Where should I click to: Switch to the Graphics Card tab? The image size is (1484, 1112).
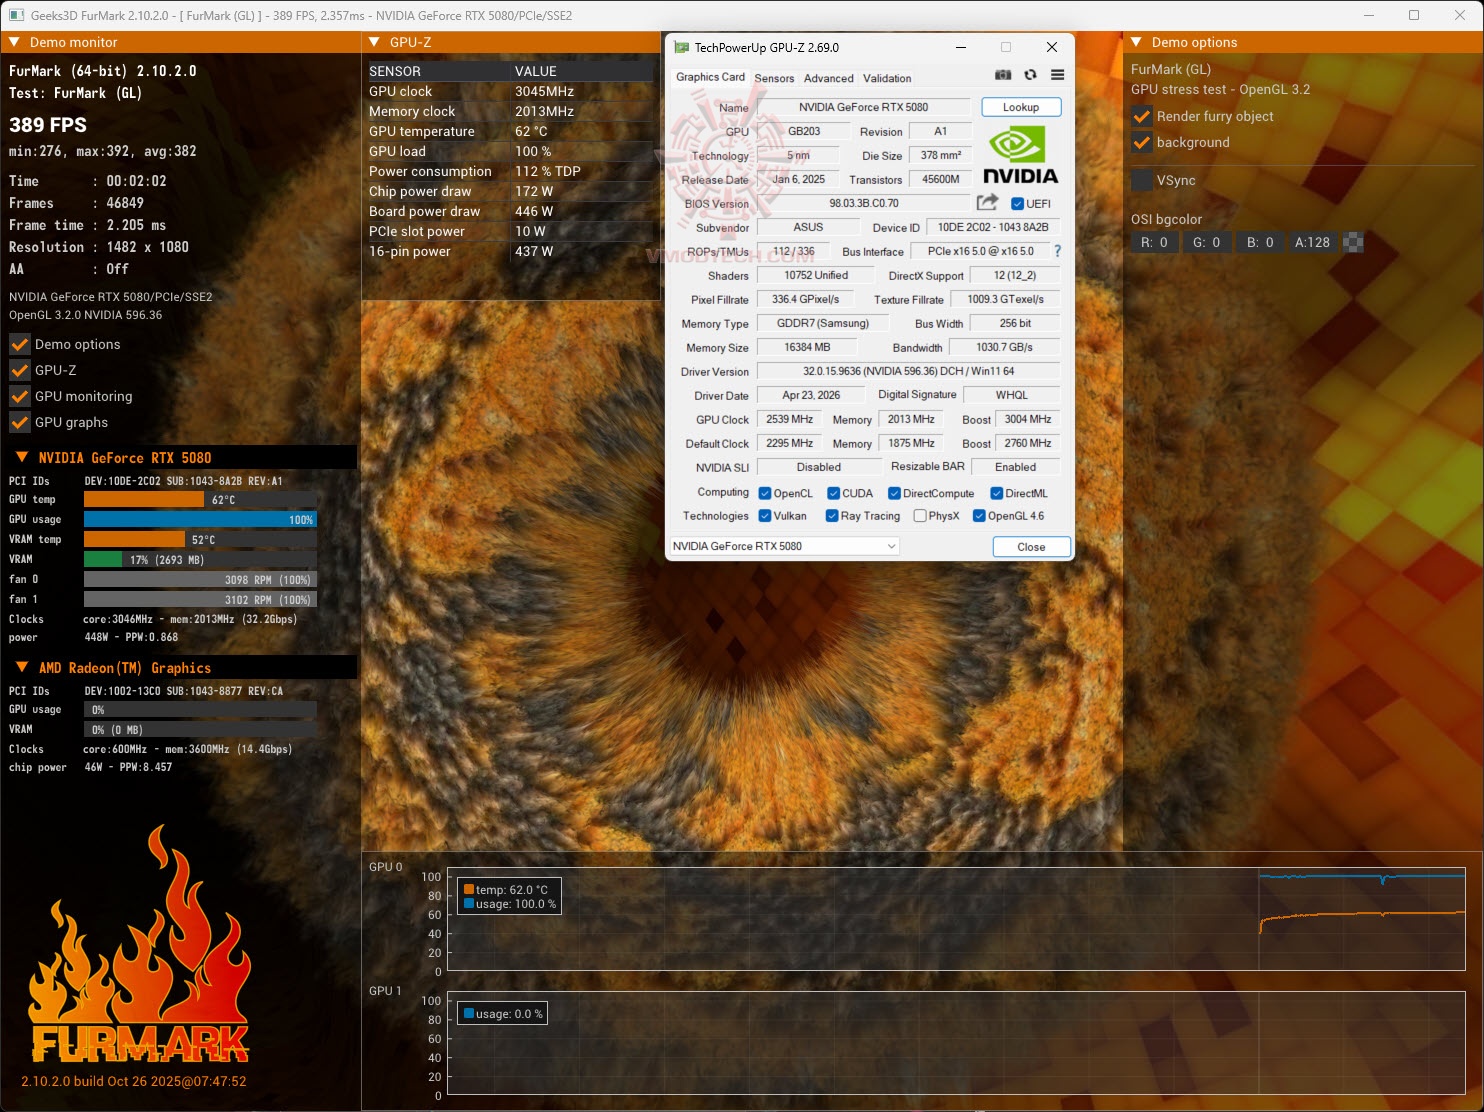[710, 77]
